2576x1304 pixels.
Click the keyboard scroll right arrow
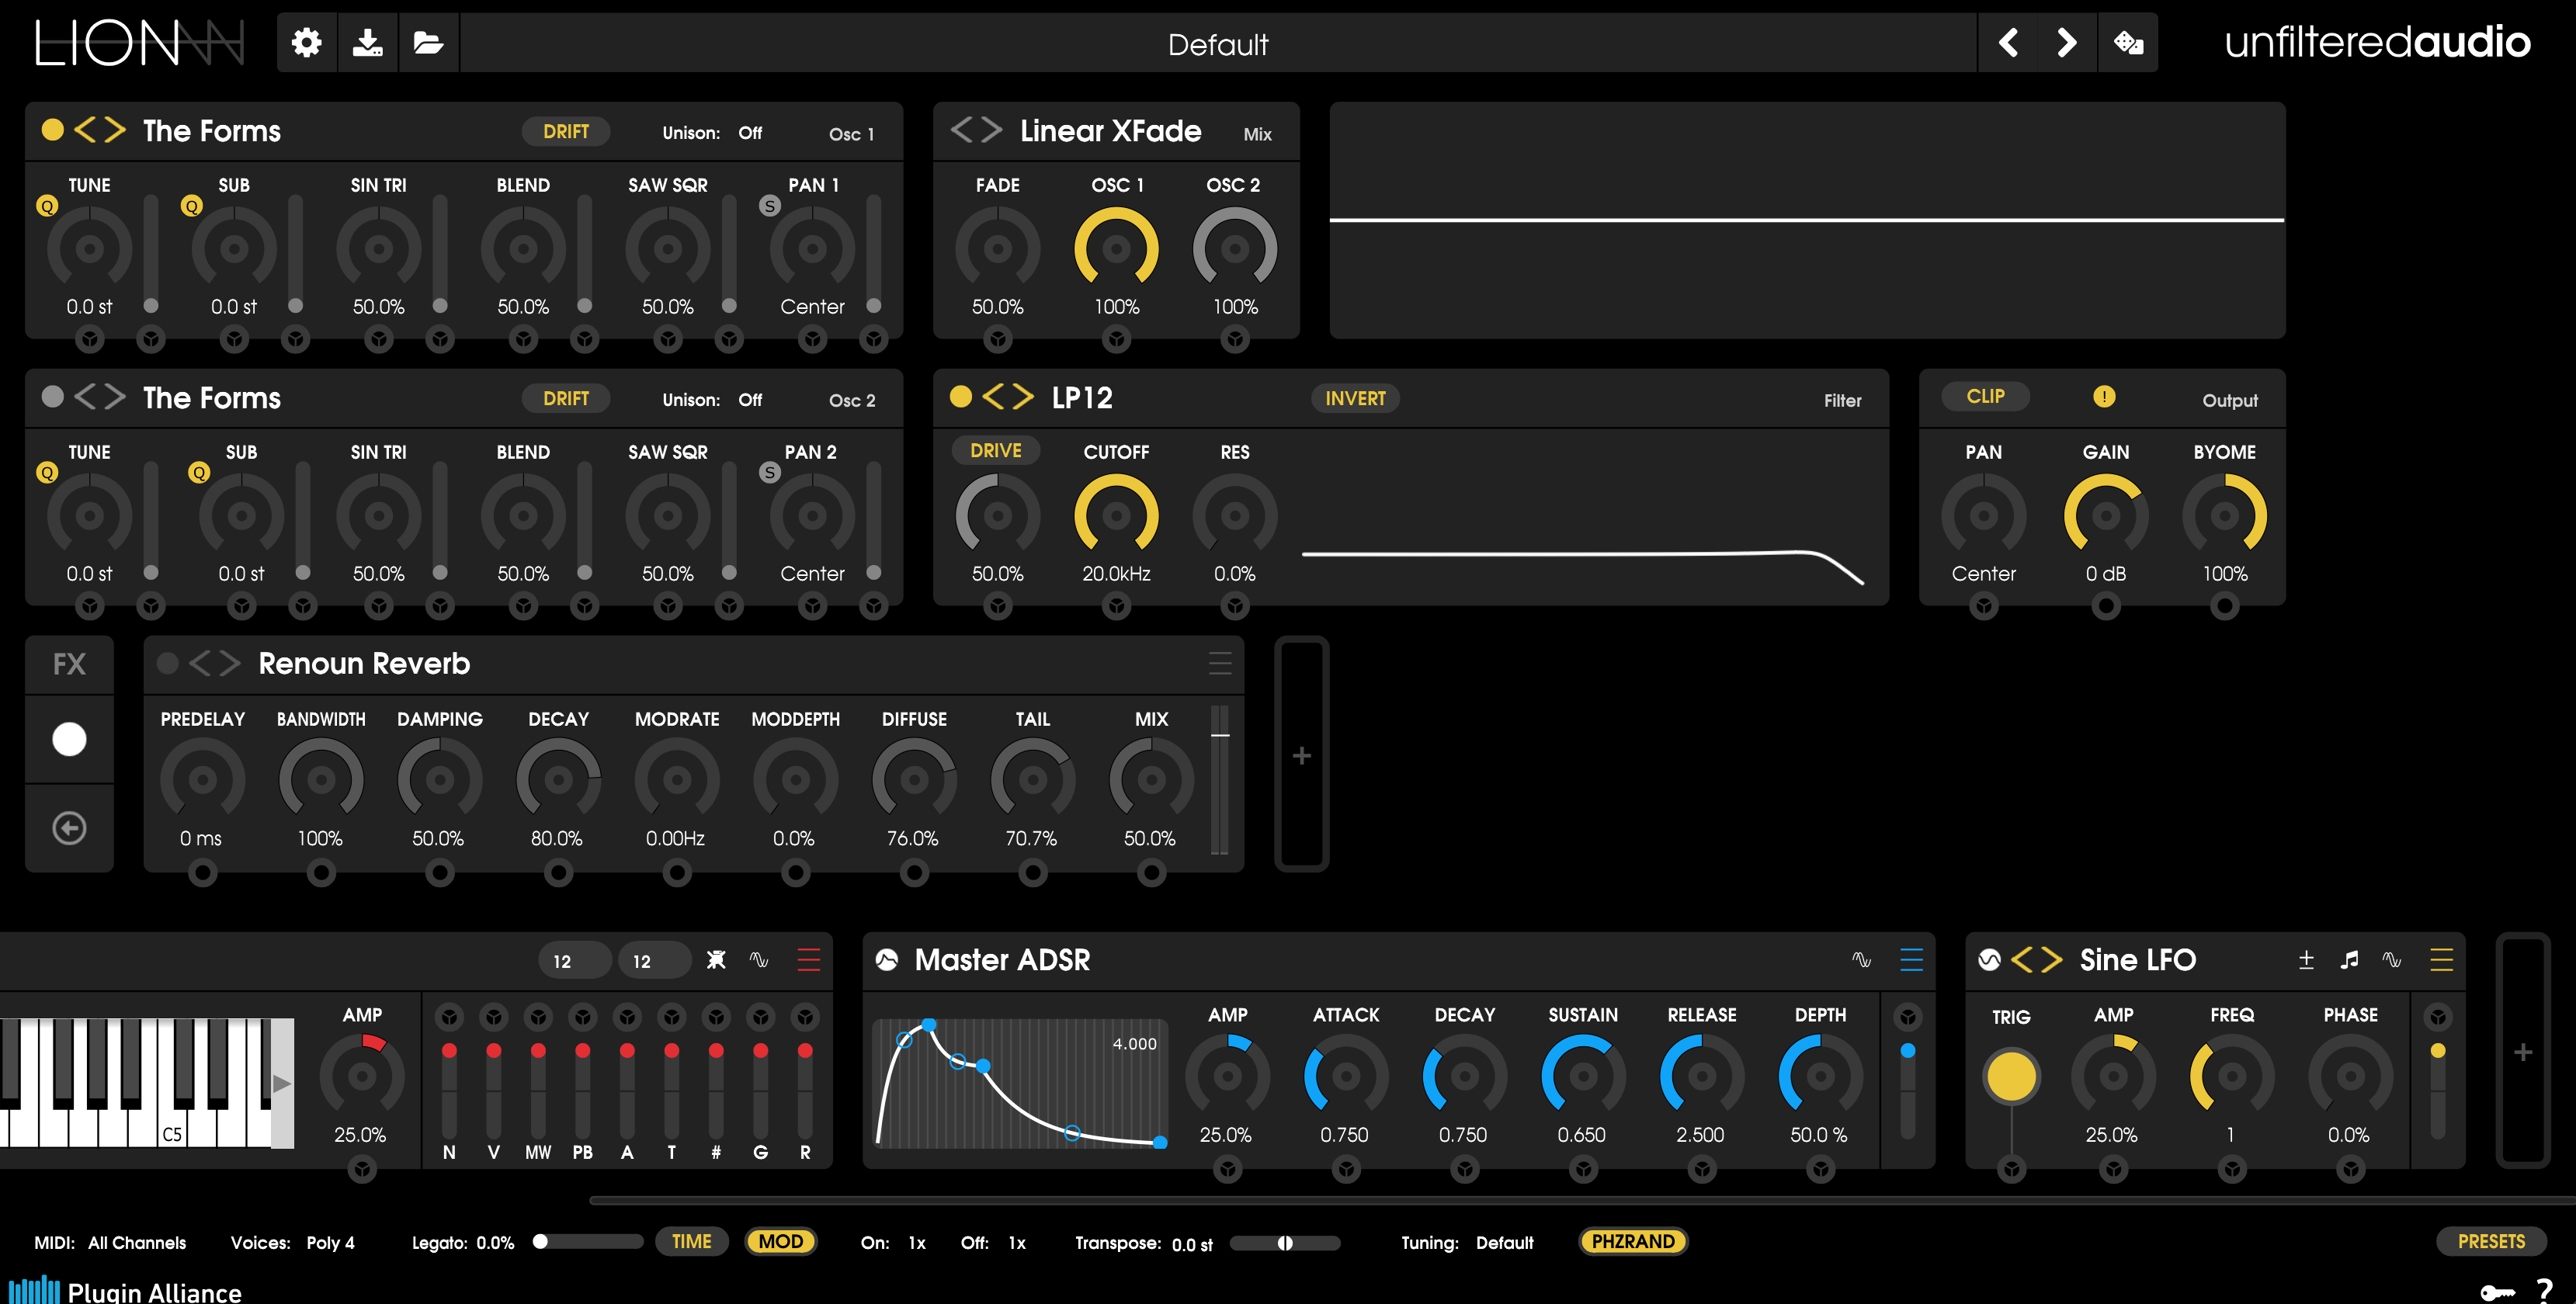[x=282, y=1083]
